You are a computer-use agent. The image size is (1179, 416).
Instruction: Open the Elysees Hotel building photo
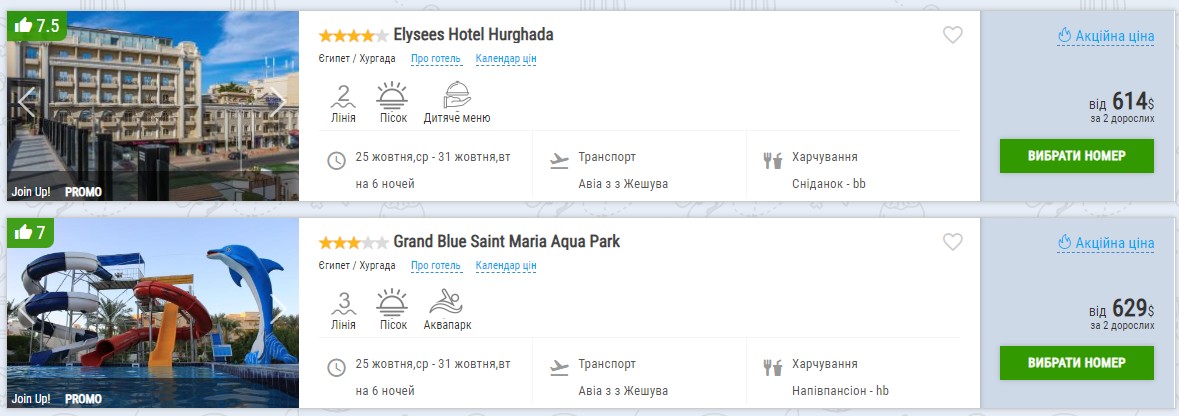153,106
